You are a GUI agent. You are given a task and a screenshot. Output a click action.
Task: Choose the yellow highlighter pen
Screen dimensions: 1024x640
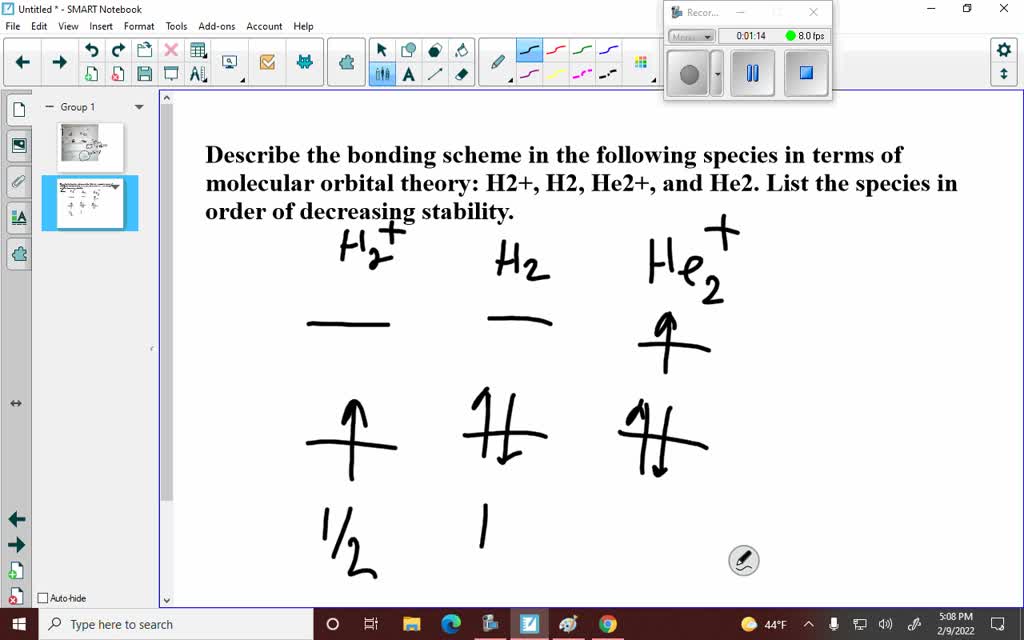(555, 75)
